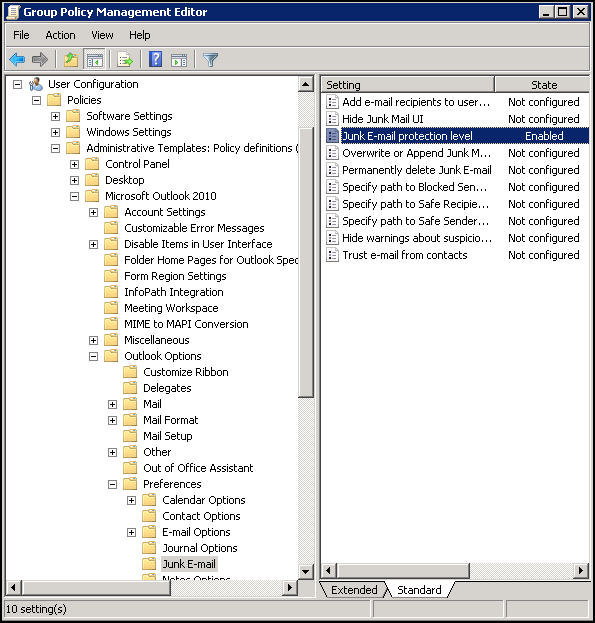Select 'Overwrite or Append Junk M...' setting
The height and width of the screenshot is (623, 595).
(416, 153)
